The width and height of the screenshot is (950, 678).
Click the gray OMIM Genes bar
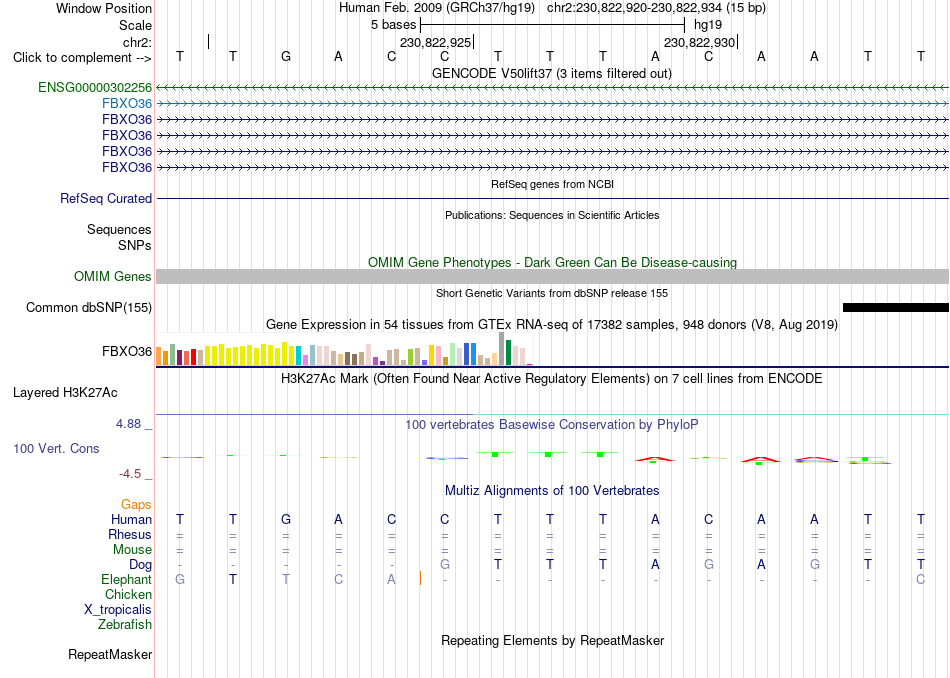(x=552, y=276)
